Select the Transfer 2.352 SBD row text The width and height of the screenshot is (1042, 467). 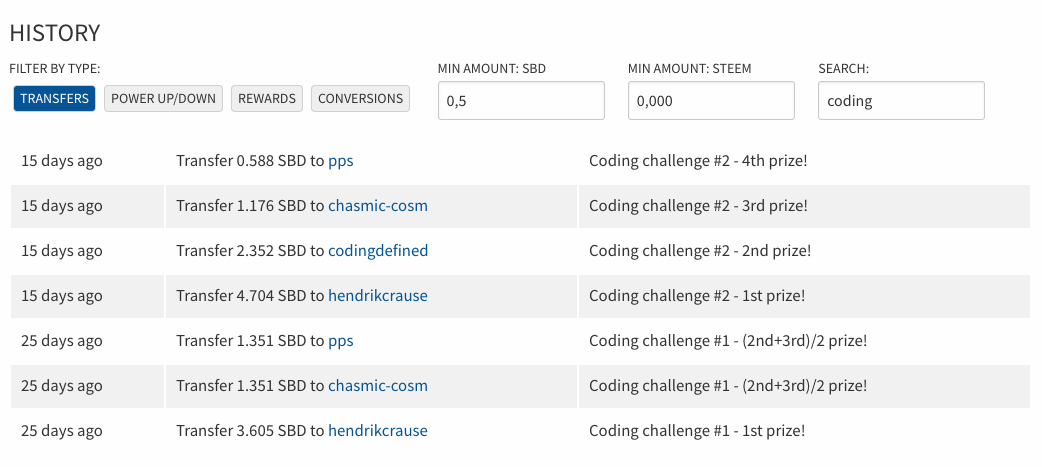(302, 251)
